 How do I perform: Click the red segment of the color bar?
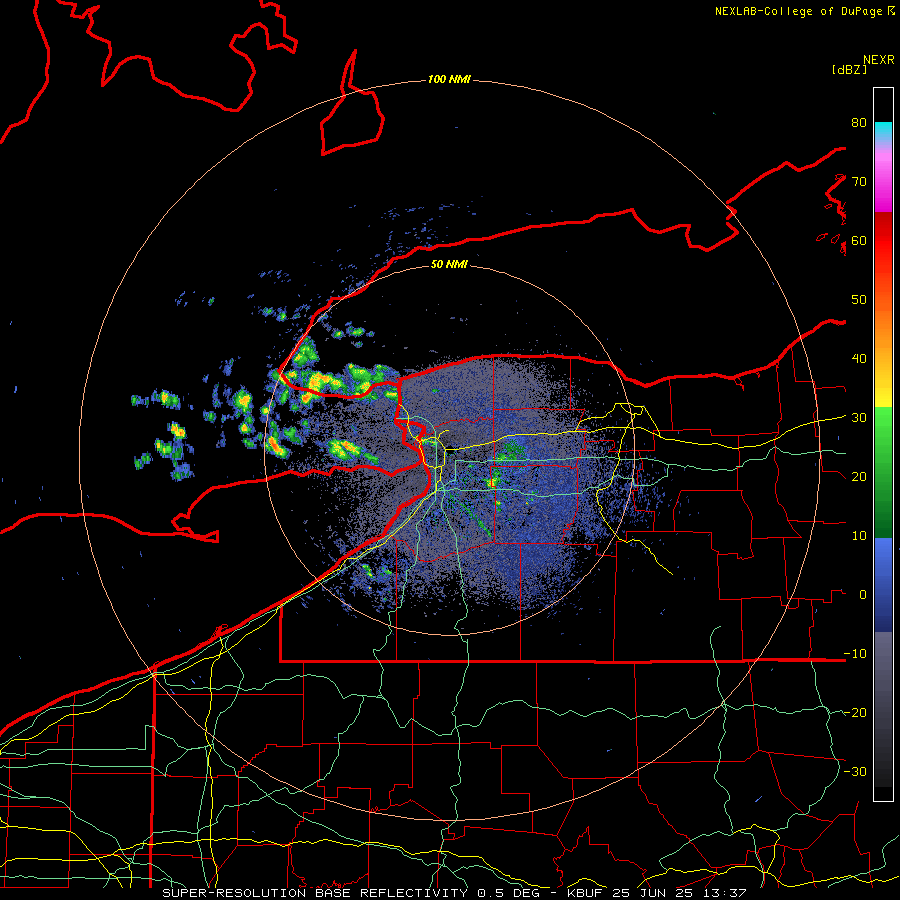click(x=883, y=241)
